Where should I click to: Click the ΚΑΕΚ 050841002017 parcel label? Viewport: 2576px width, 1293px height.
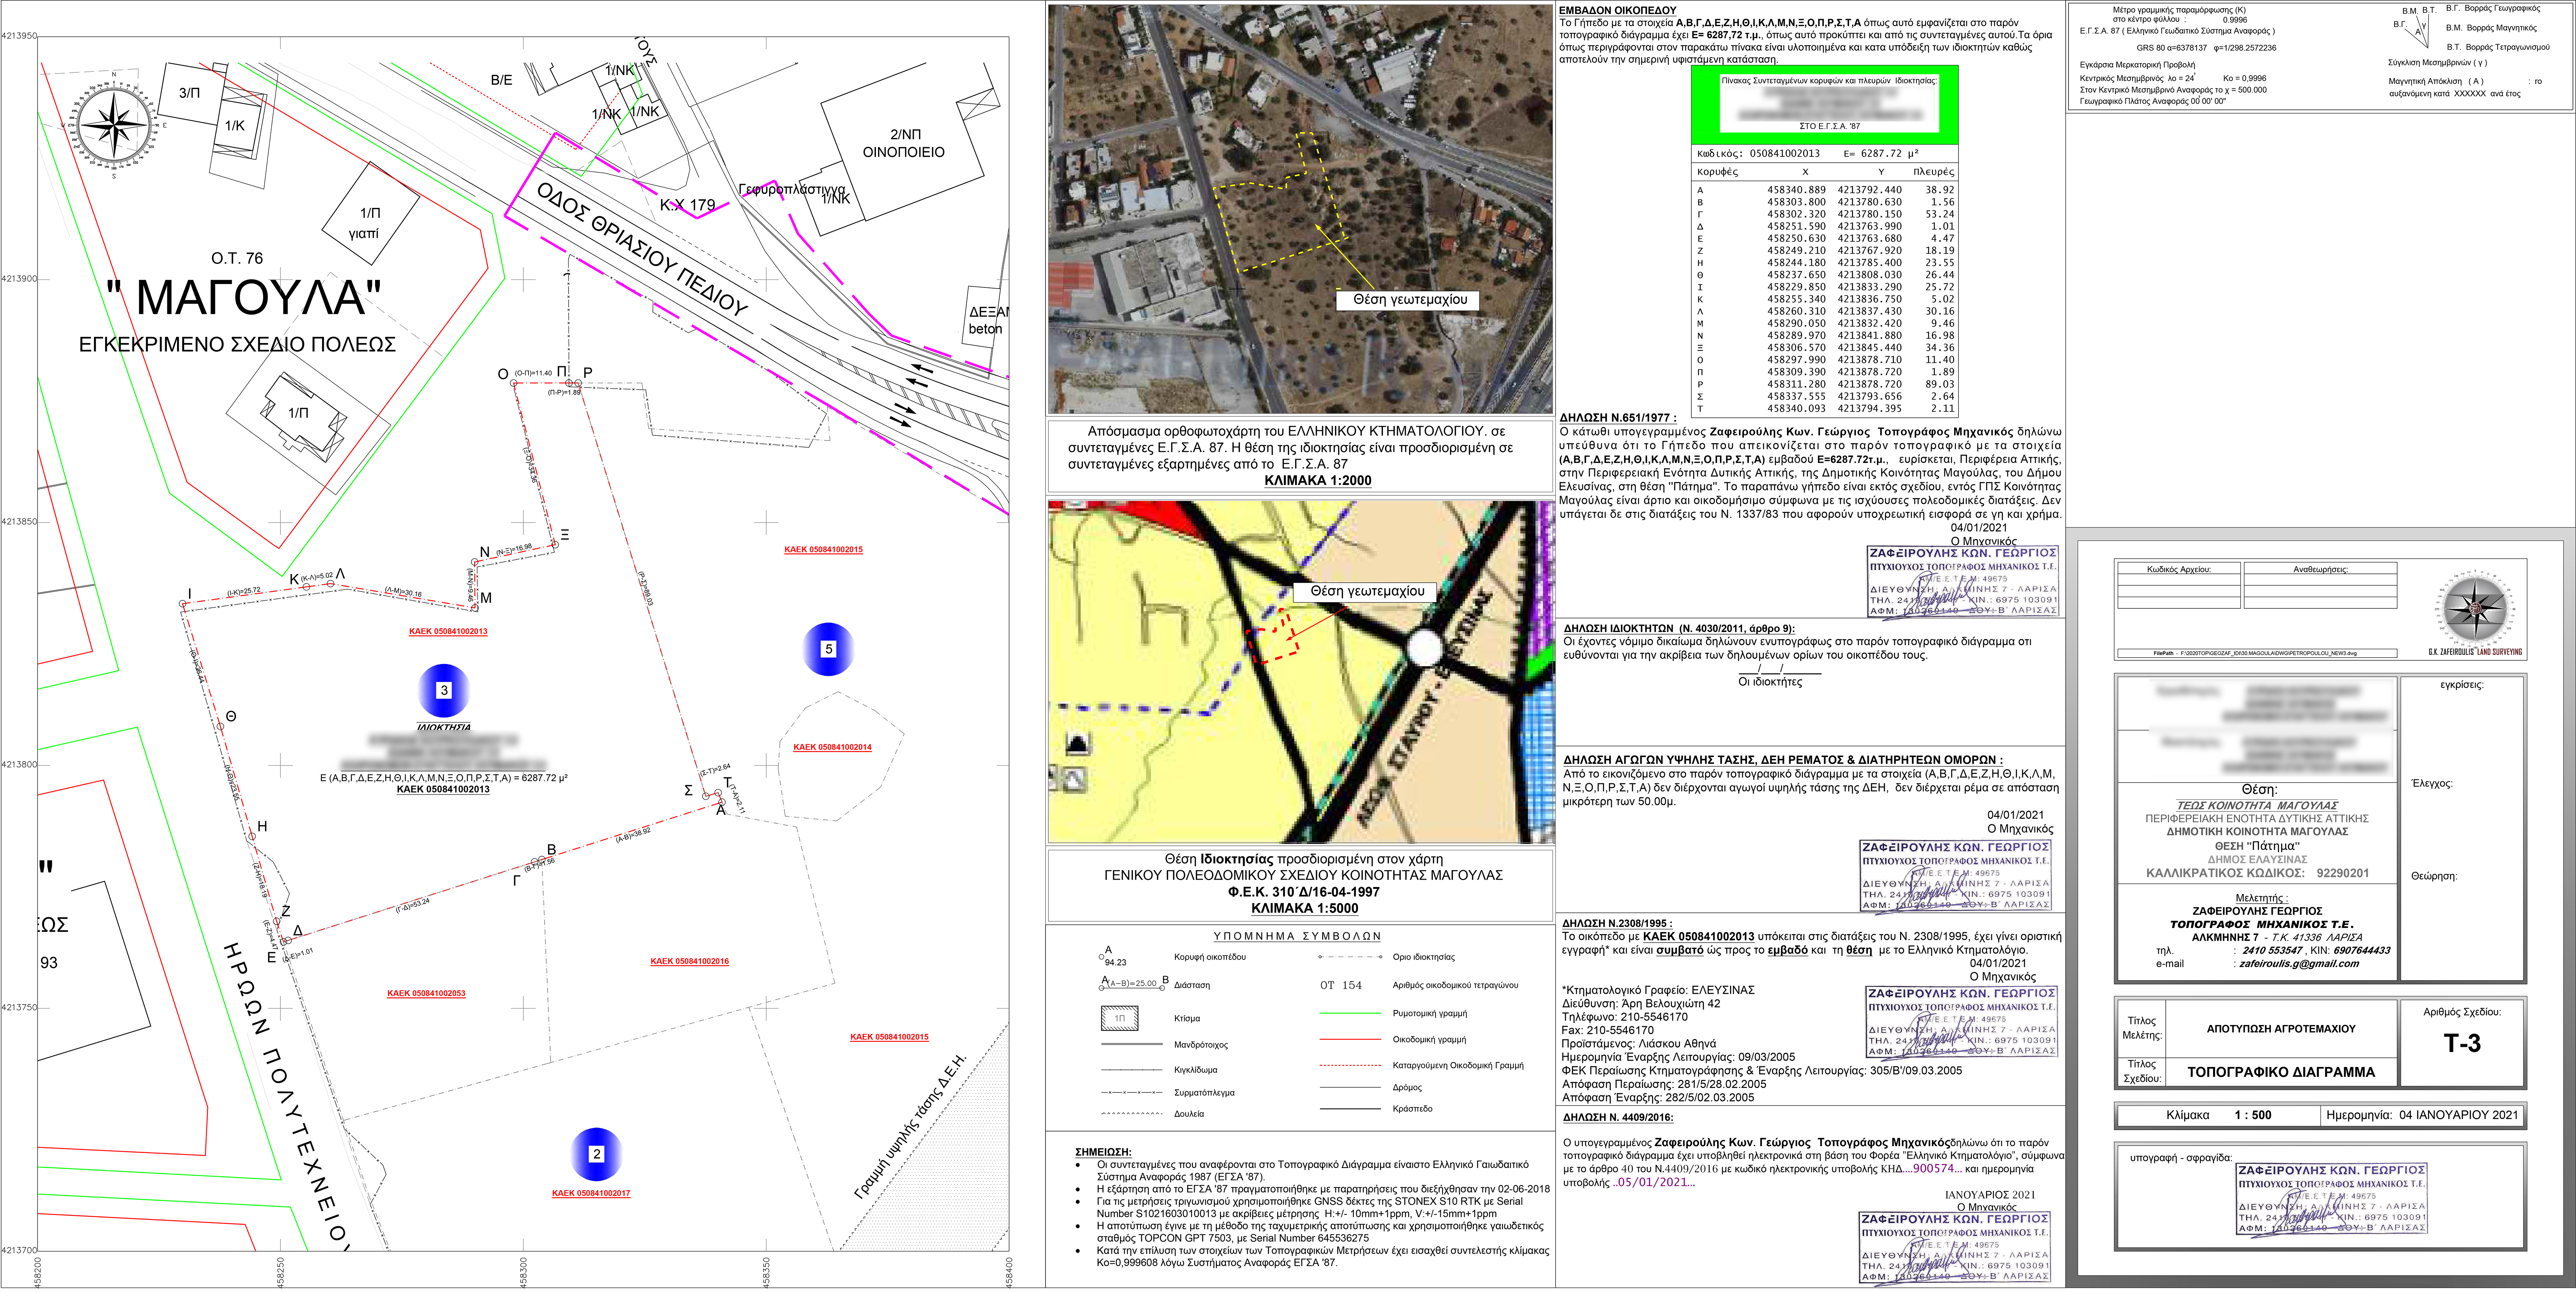pyautogui.click(x=591, y=1193)
